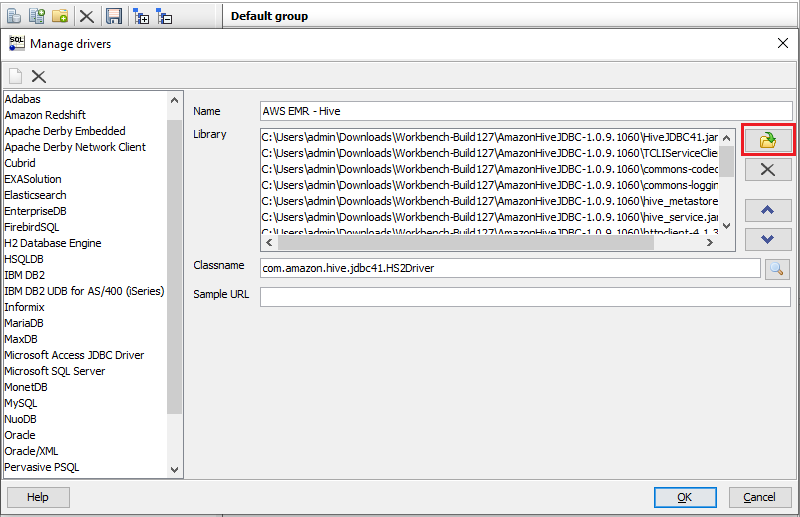
Task: Click the Name field containing AWS EMR - Hive
Action: coord(526,111)
